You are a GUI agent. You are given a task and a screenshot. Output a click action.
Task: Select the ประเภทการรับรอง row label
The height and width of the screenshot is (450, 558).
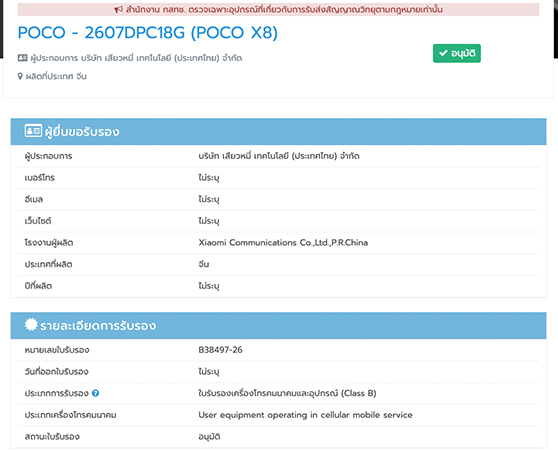tap(56, 393)
